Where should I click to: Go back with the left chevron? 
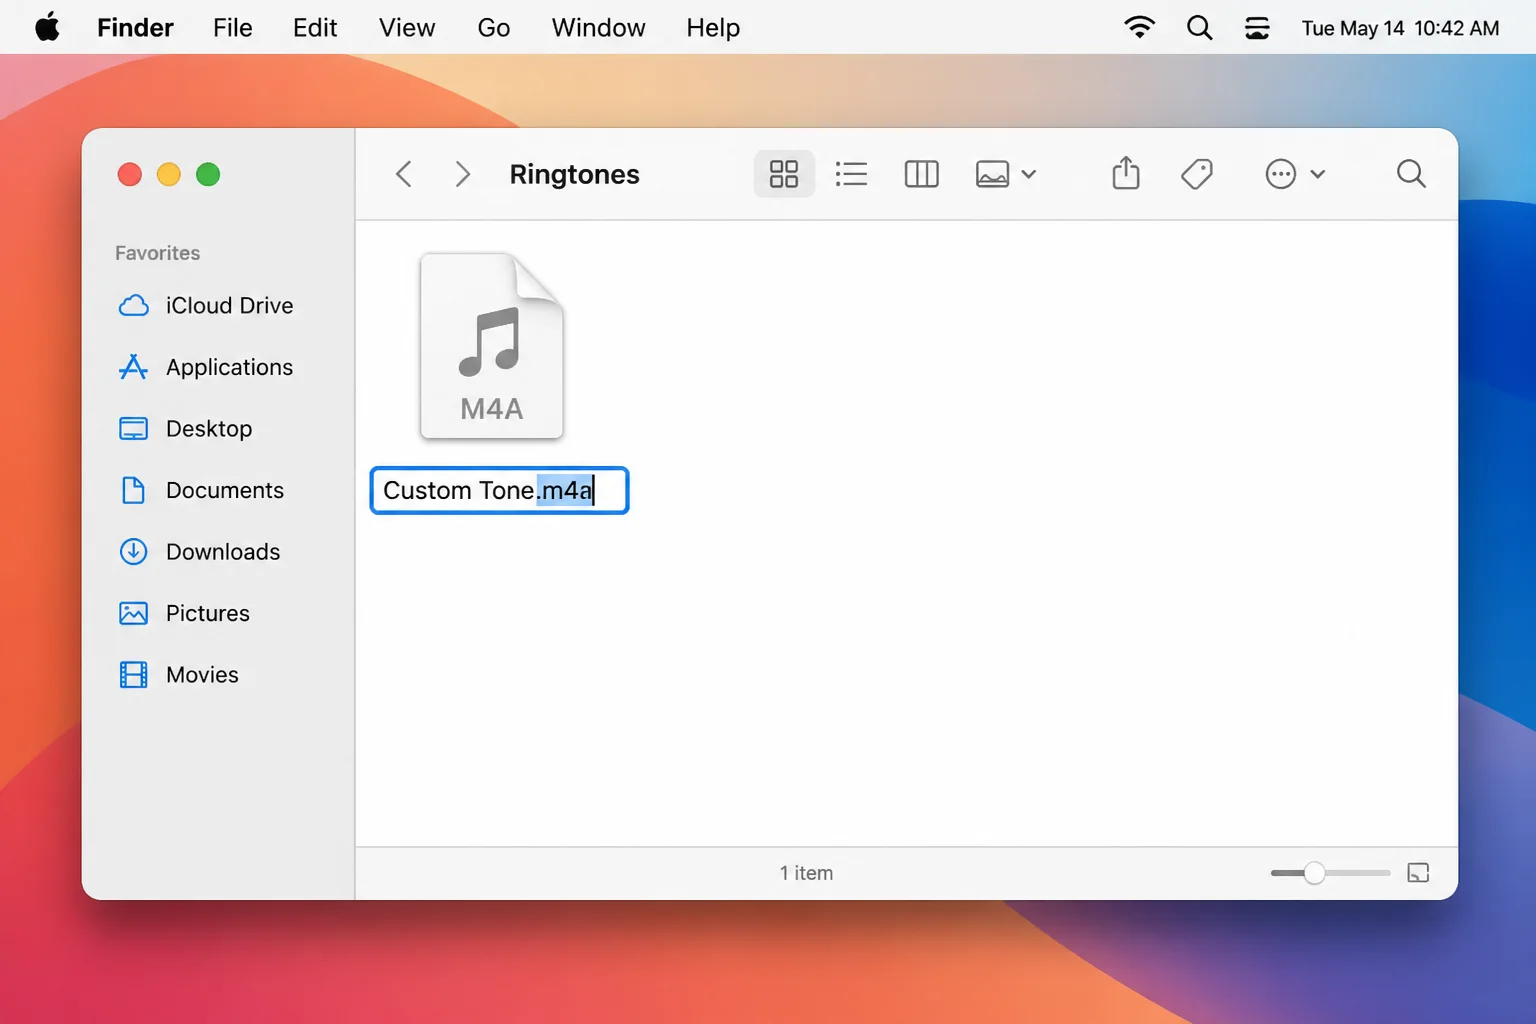pyautogui.click(x=404, y=174)
